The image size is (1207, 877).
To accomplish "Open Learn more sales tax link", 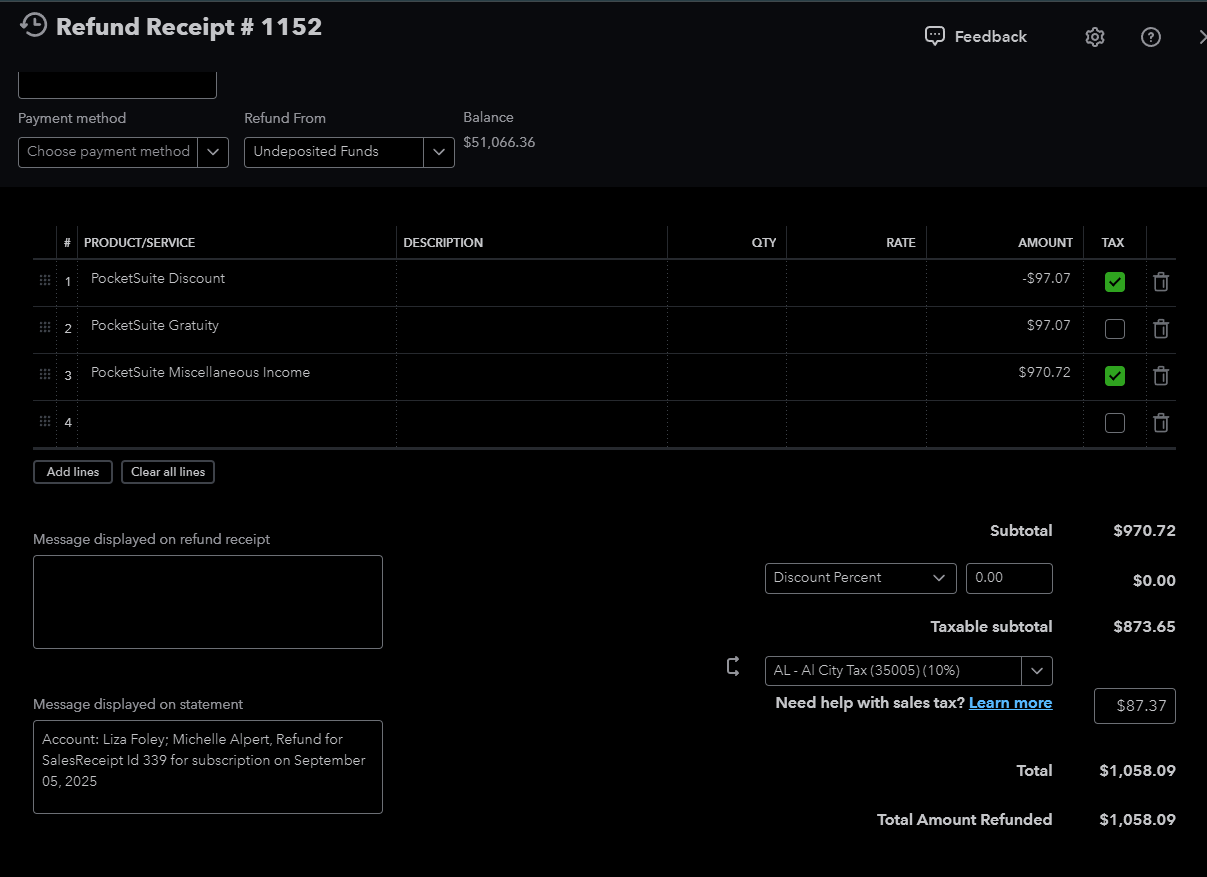I will click(x=1010, y=703).
